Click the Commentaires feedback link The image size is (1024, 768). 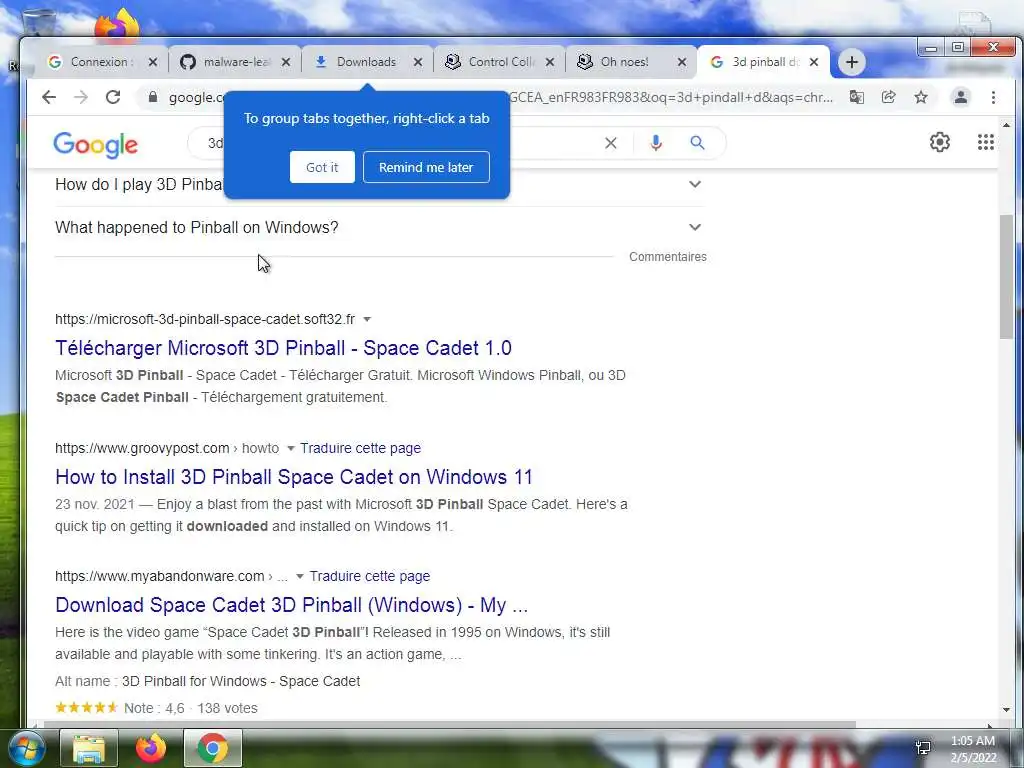click(x=667, y=257)
